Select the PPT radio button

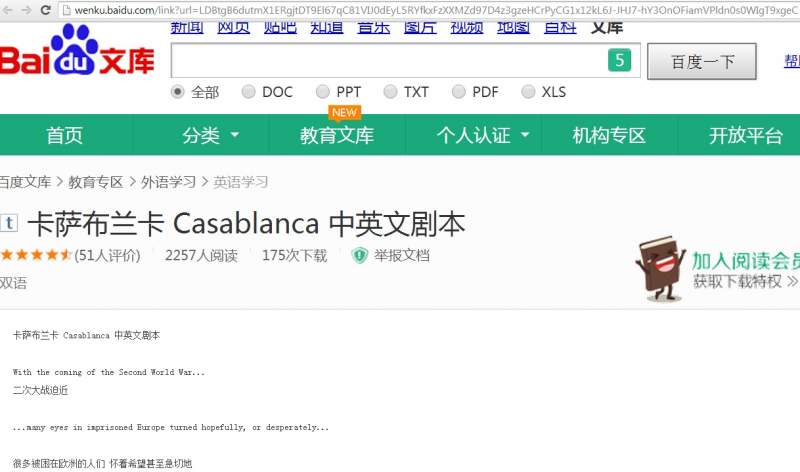point(322,92)
